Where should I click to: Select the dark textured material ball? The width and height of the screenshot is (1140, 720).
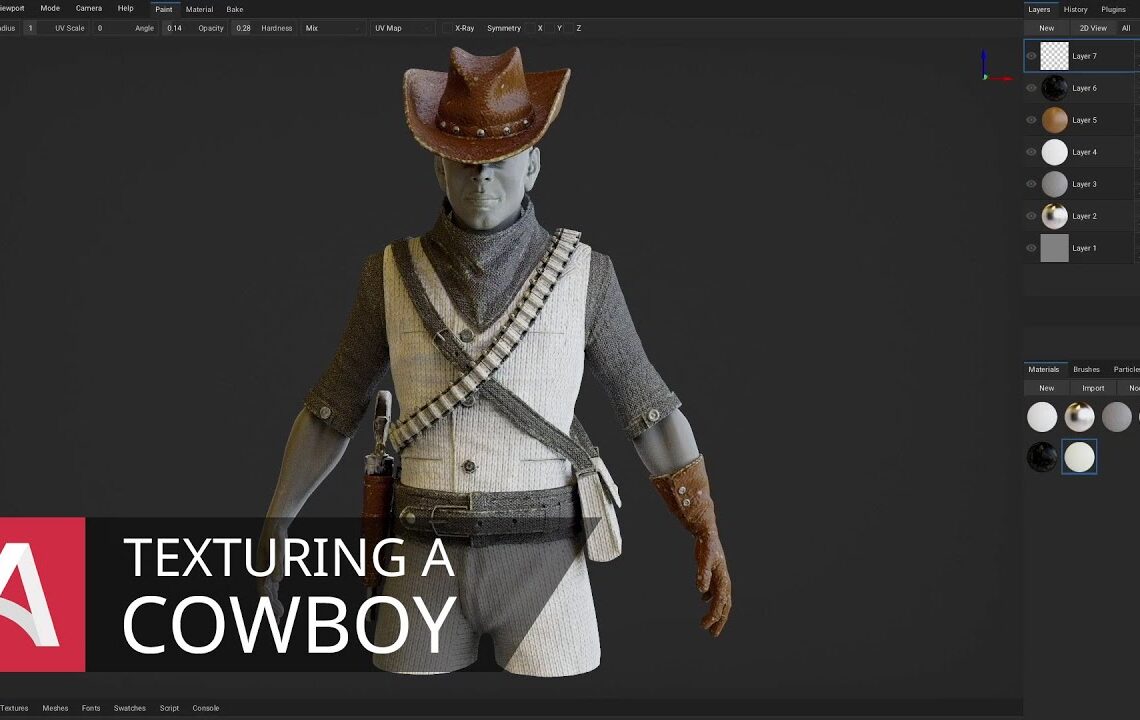(1042, 455)
